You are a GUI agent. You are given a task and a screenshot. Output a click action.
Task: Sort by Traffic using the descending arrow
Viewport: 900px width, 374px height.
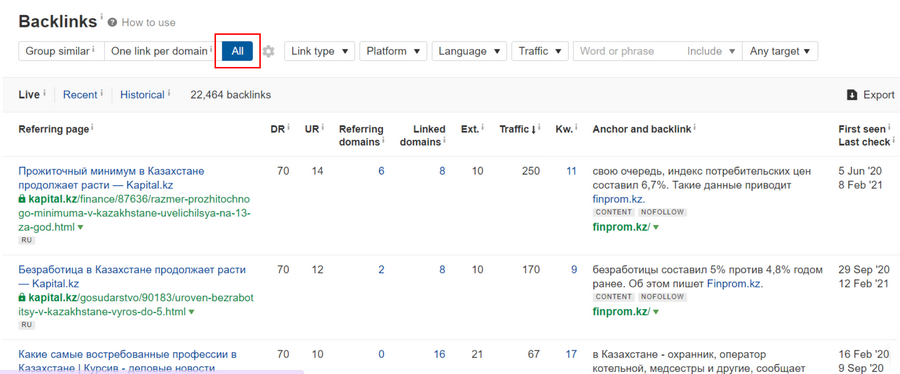[x=533, y=130]
